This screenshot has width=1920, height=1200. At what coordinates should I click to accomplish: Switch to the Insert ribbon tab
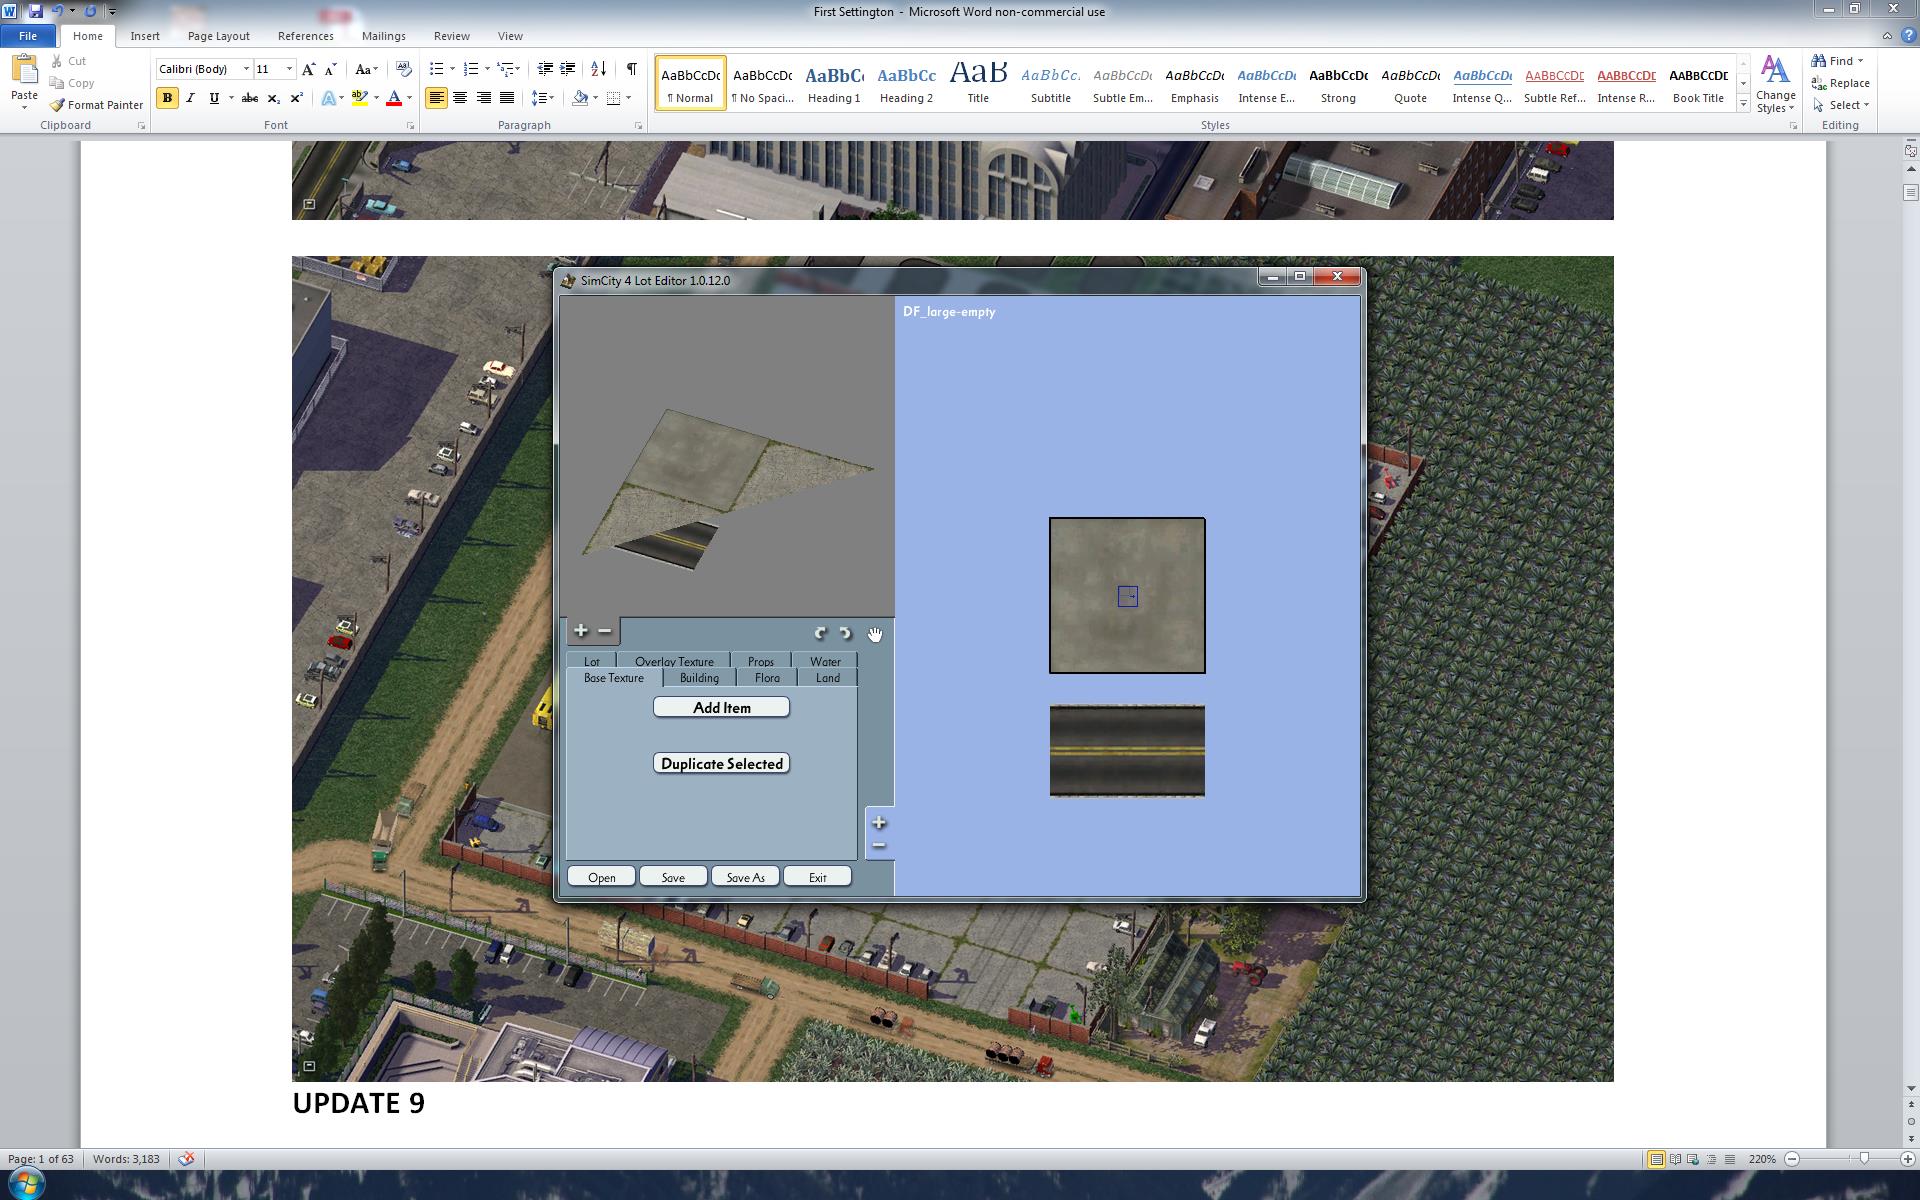point(145,36)
